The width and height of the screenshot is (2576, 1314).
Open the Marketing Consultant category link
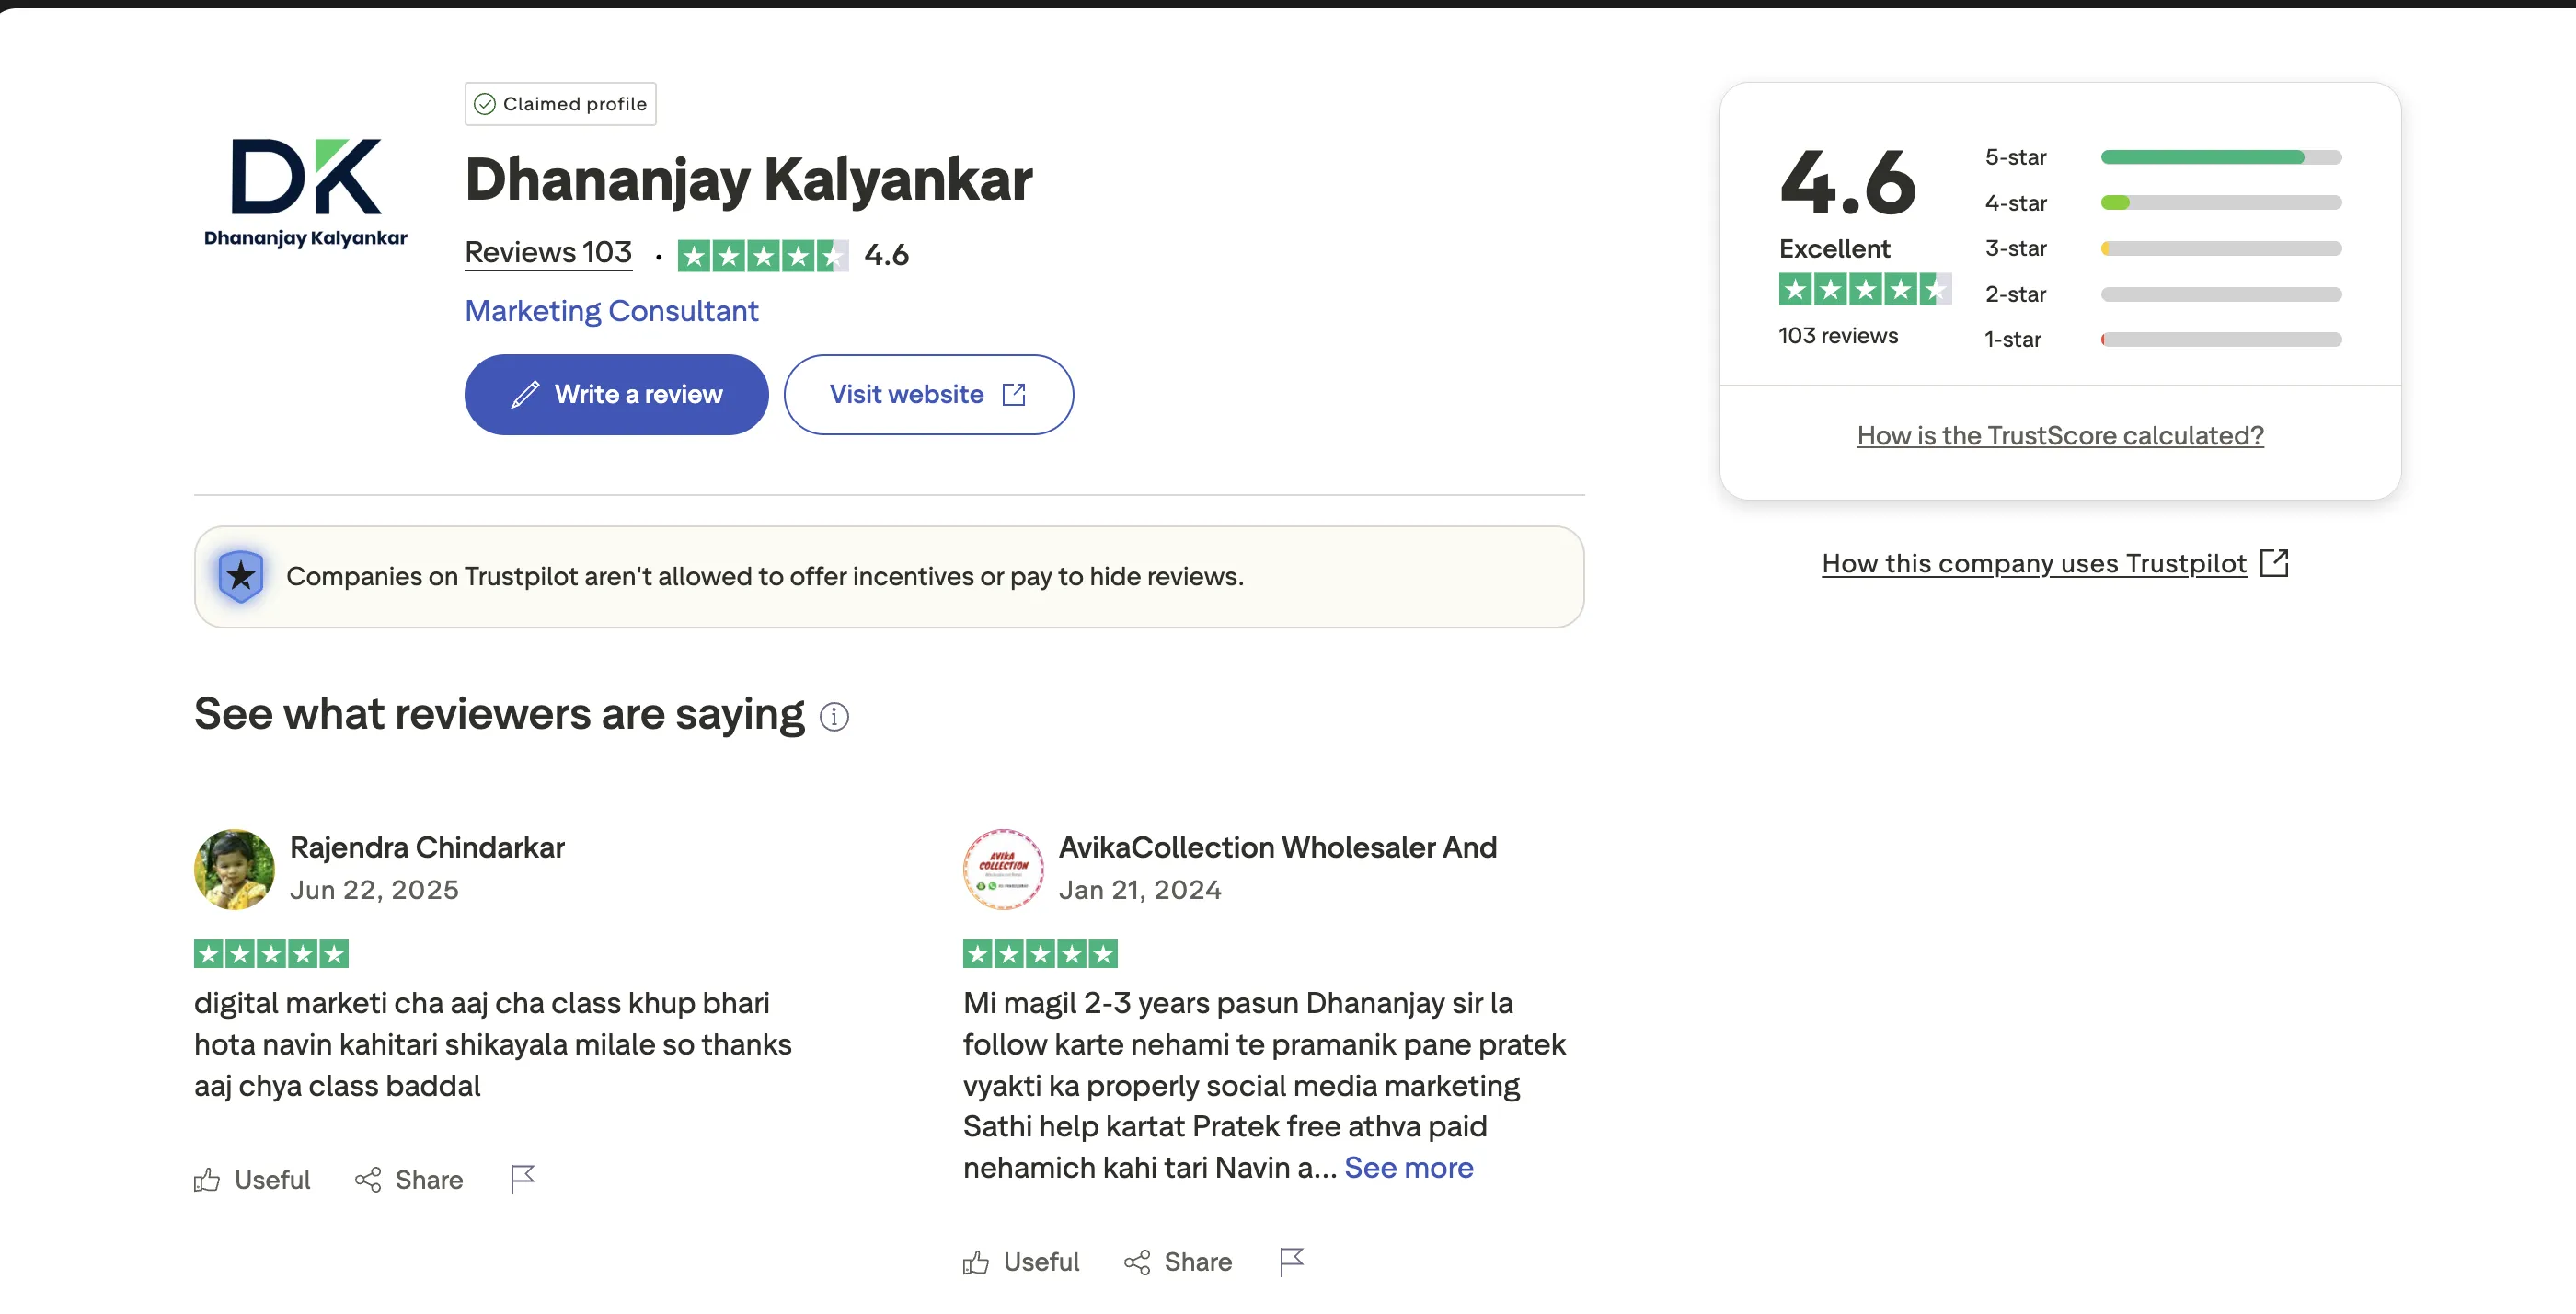611,311
